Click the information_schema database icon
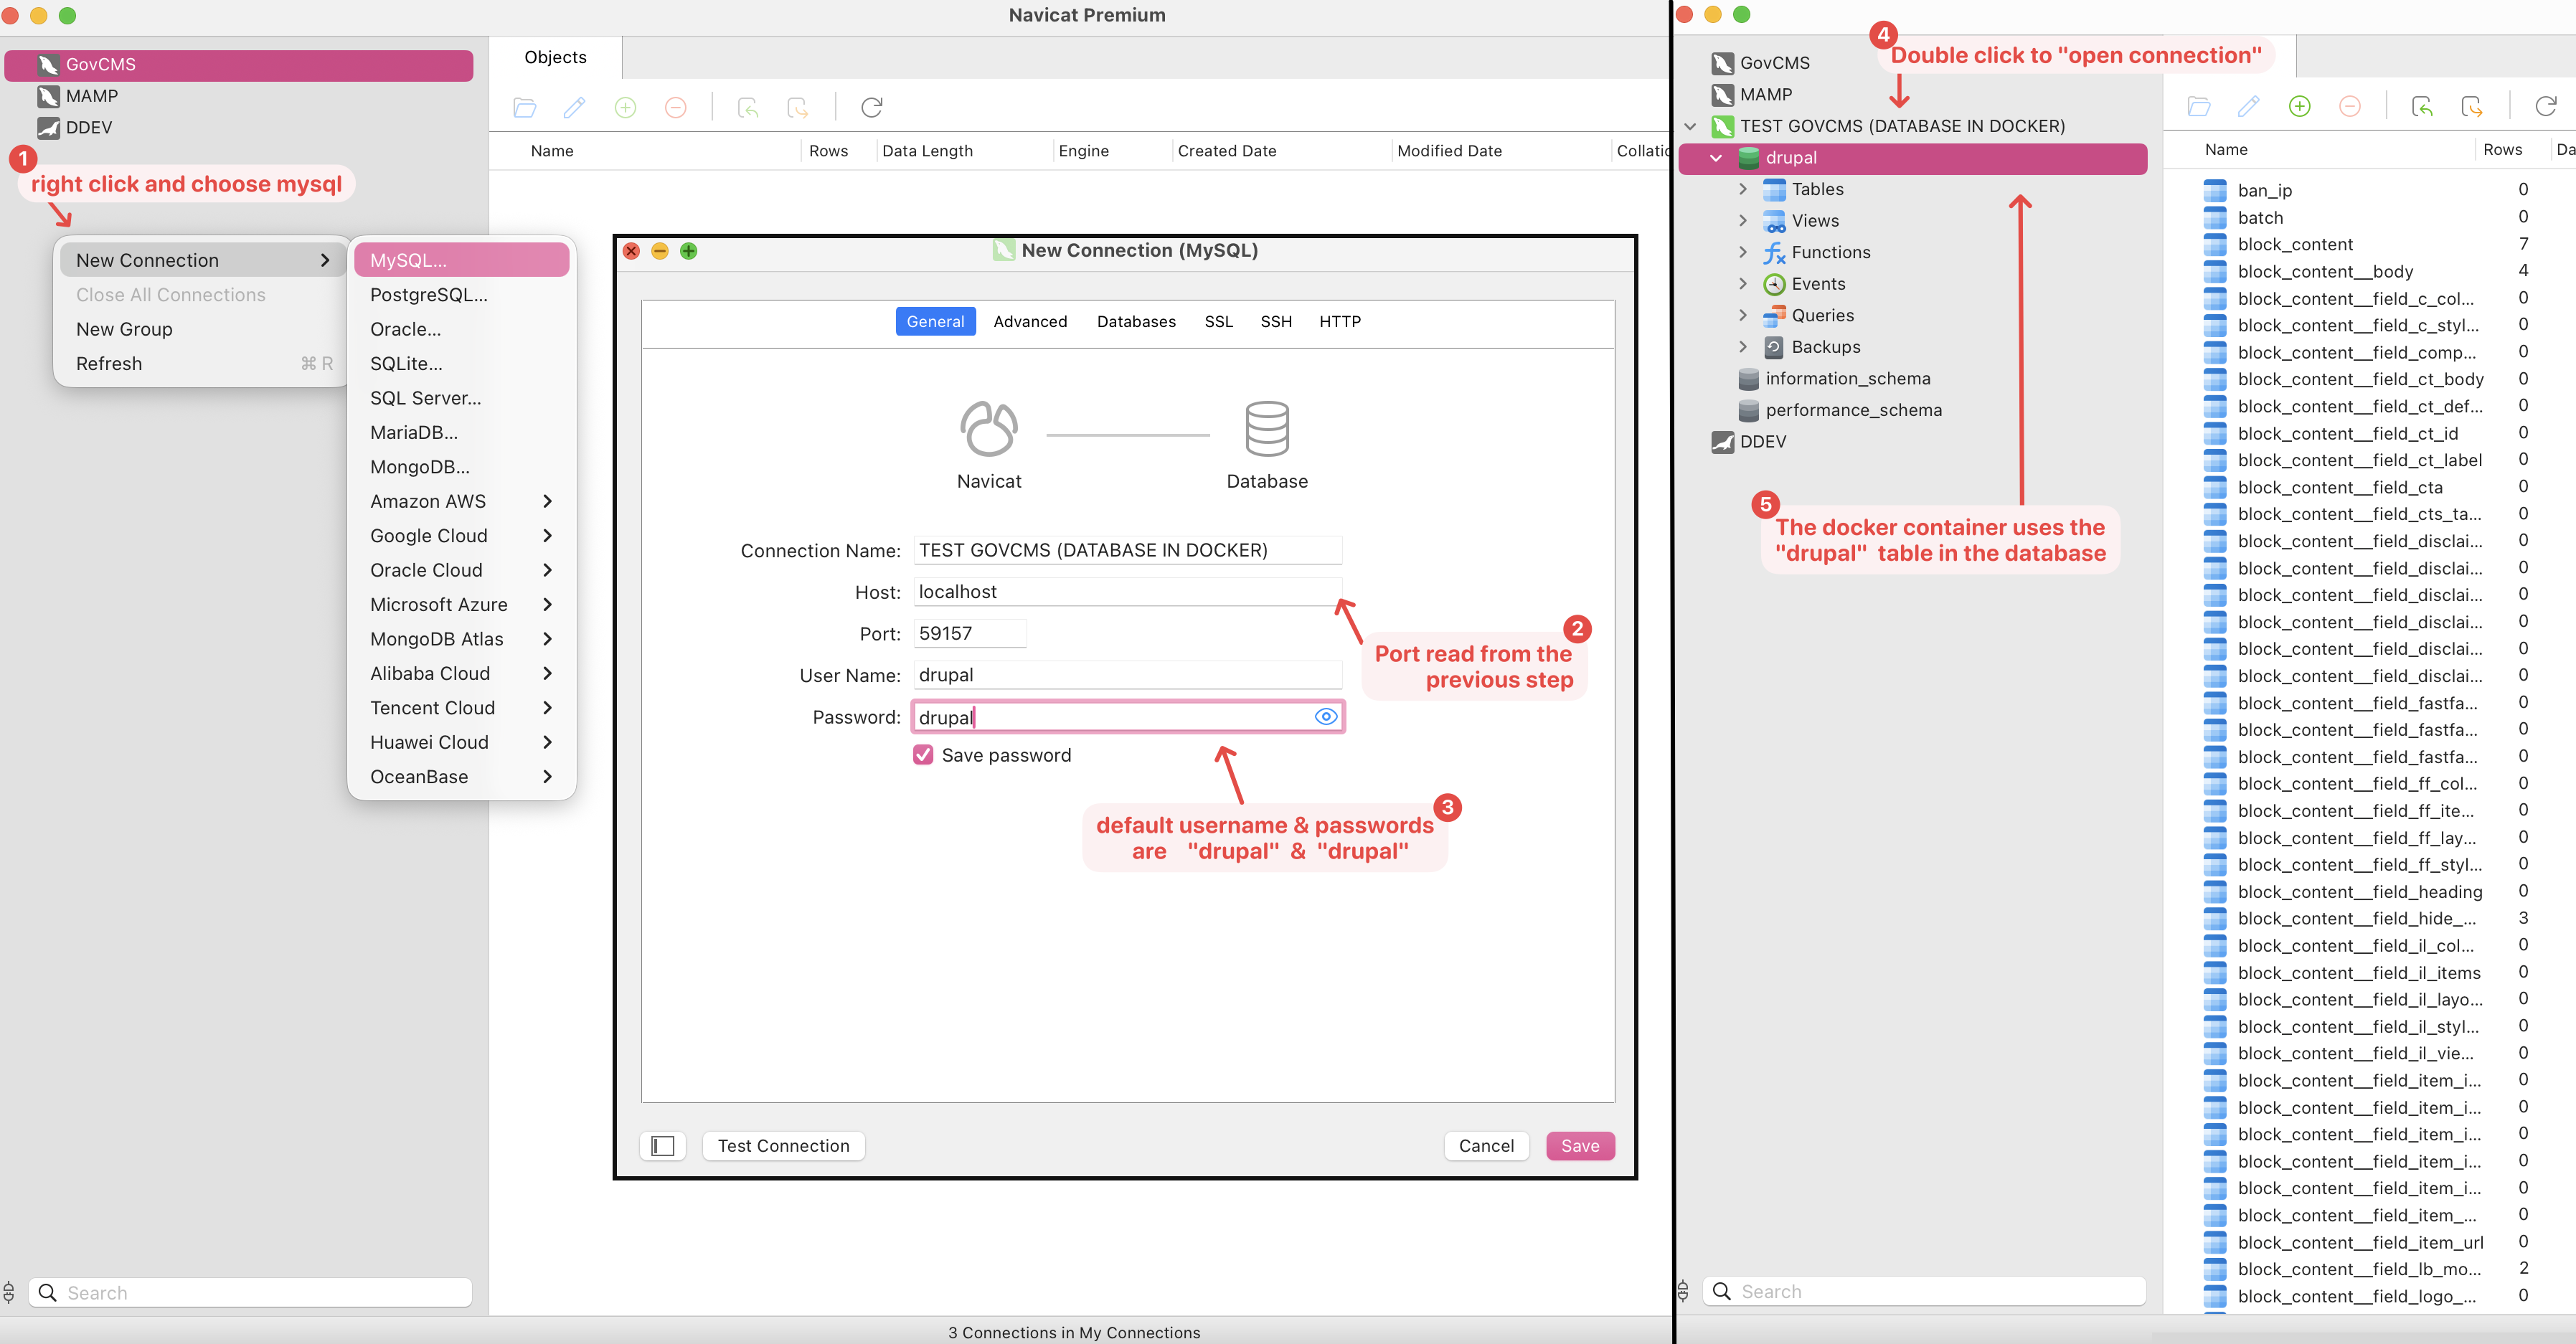This screenshot has height=1344, width=2576. 1748,379
